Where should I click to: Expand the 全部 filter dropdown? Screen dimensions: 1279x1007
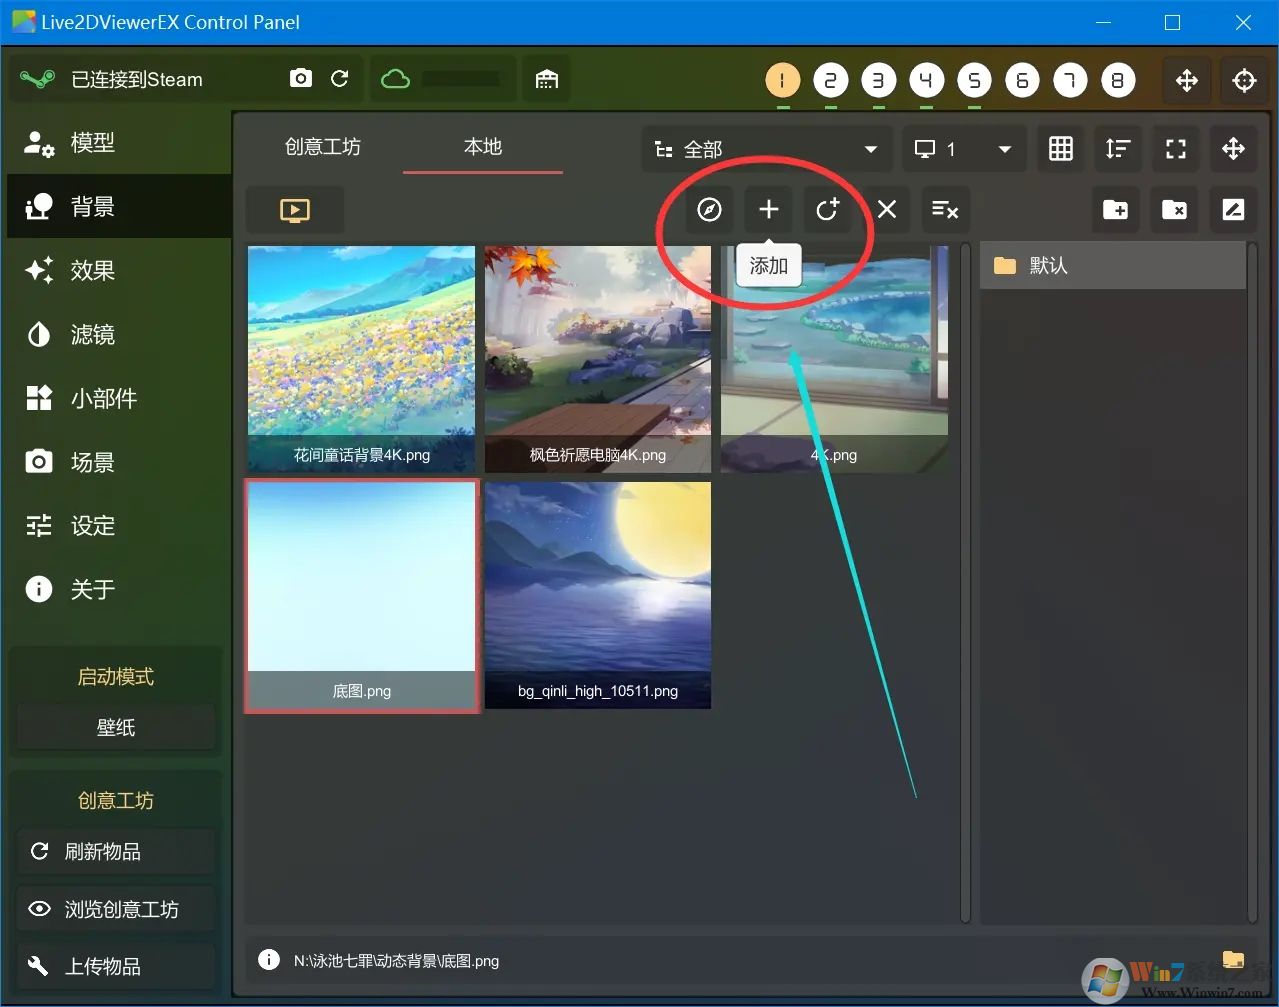765,148
